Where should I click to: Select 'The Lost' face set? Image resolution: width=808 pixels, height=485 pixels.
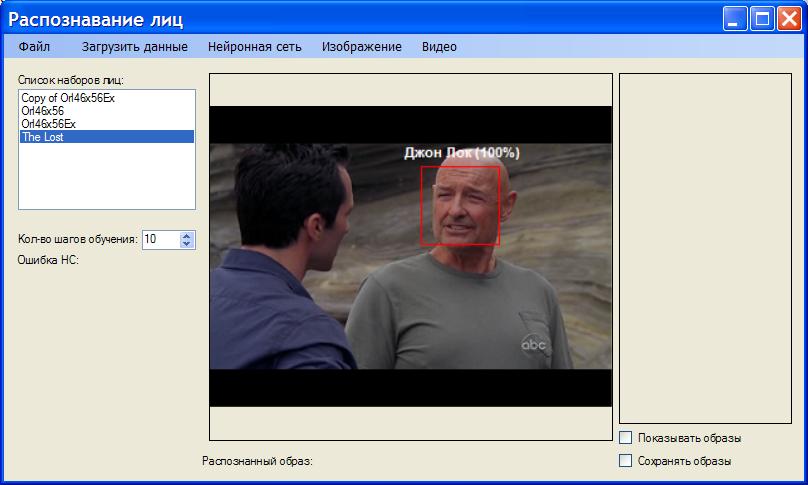(x=107, y=137)
